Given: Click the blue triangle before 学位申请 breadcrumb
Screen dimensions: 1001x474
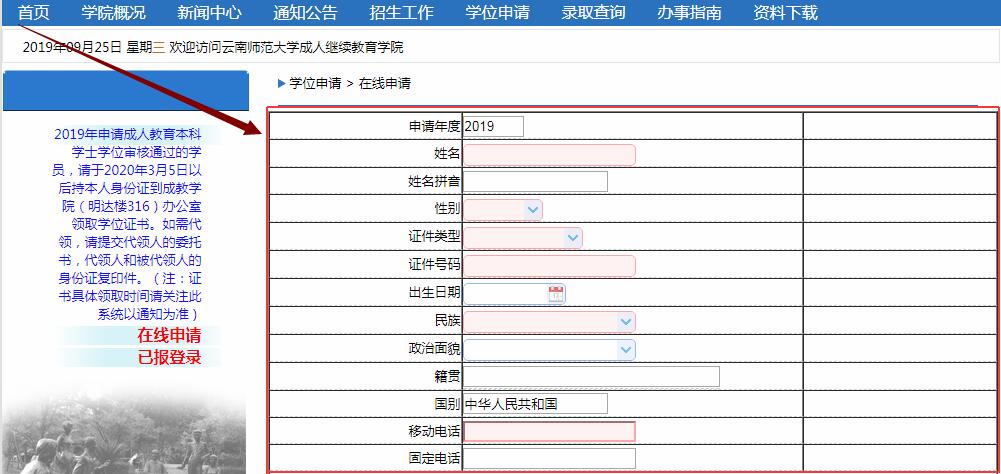Looking at the screenshot, I should (x=282, y=83).
